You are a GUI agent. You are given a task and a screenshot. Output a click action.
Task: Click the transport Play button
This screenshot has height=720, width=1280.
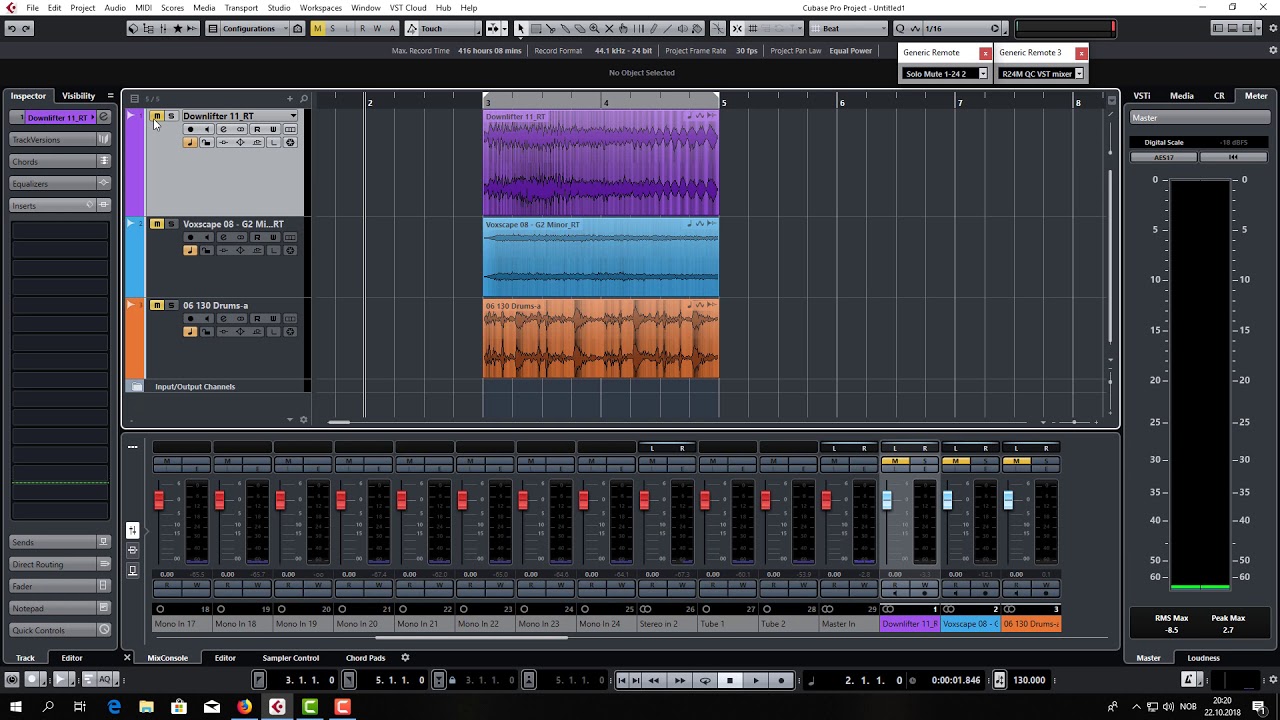pos(755,680)
